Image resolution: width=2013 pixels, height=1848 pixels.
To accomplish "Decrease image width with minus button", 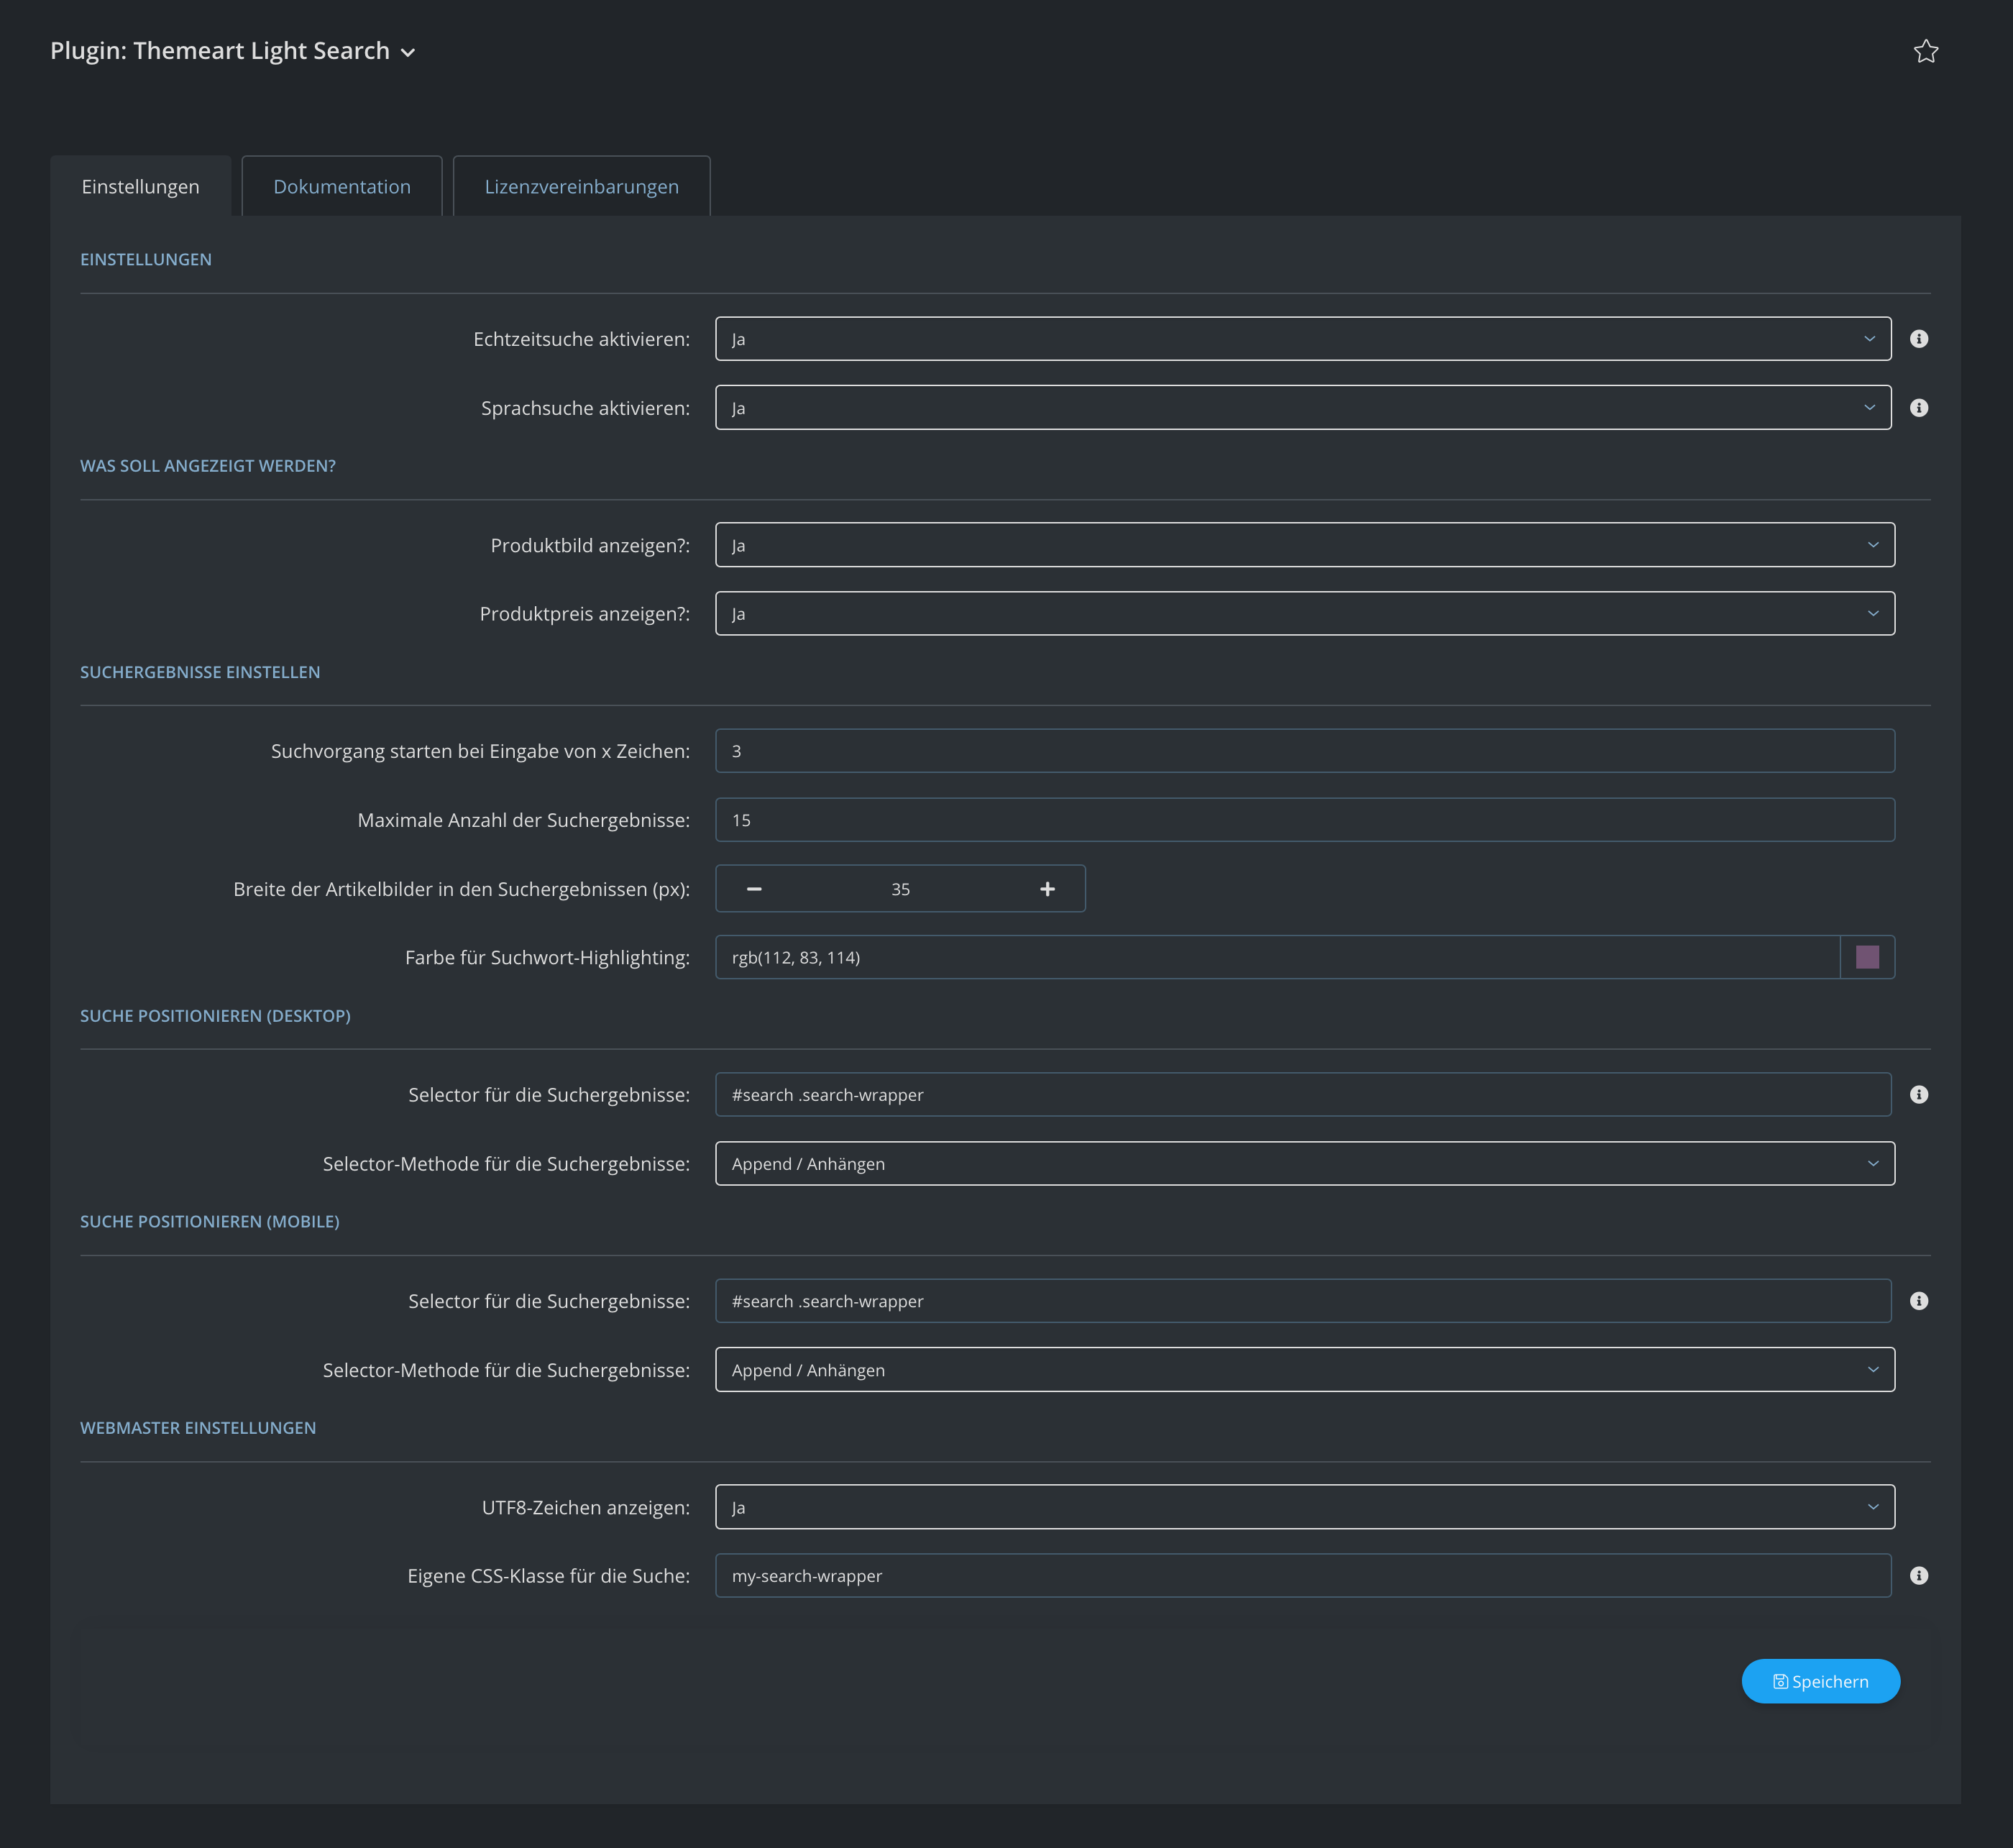I will coord(754,889).
